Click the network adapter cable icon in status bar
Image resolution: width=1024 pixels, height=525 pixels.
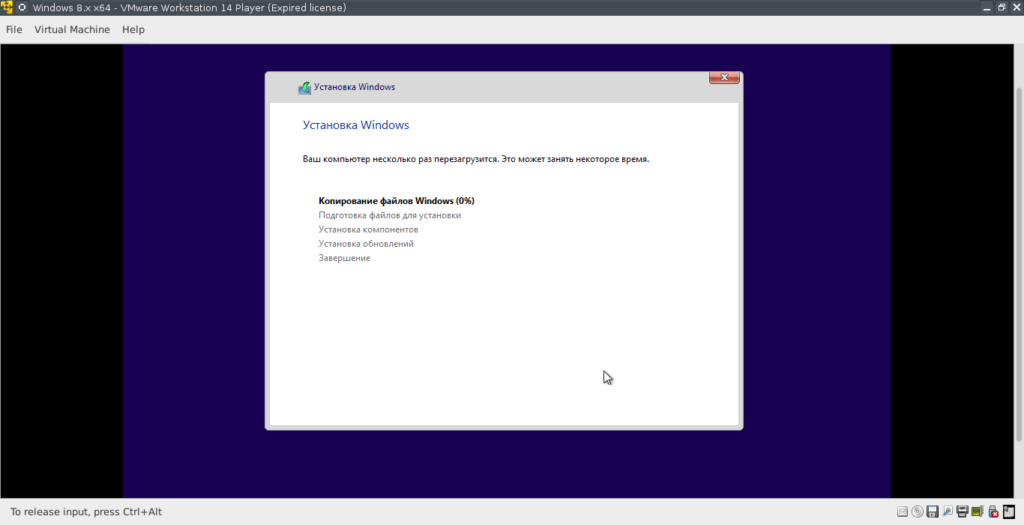coord(948,511)
